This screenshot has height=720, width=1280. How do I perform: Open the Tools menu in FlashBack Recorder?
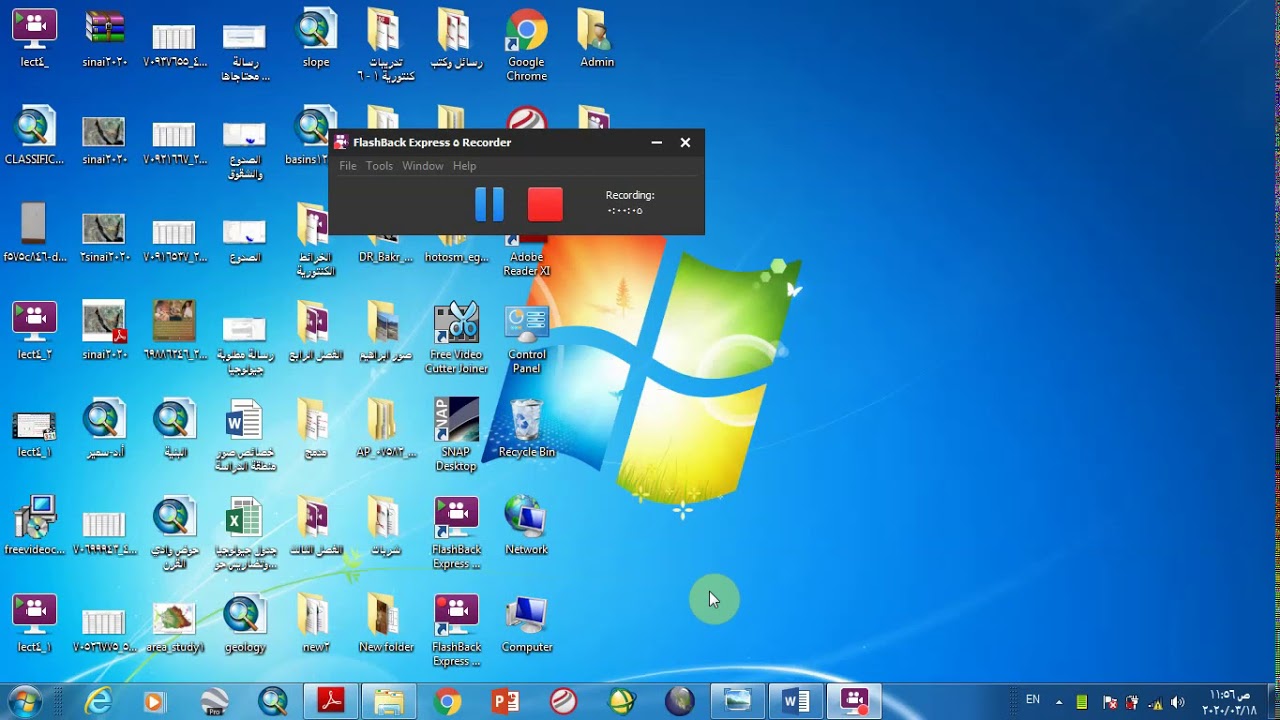(x=379, y=166)
